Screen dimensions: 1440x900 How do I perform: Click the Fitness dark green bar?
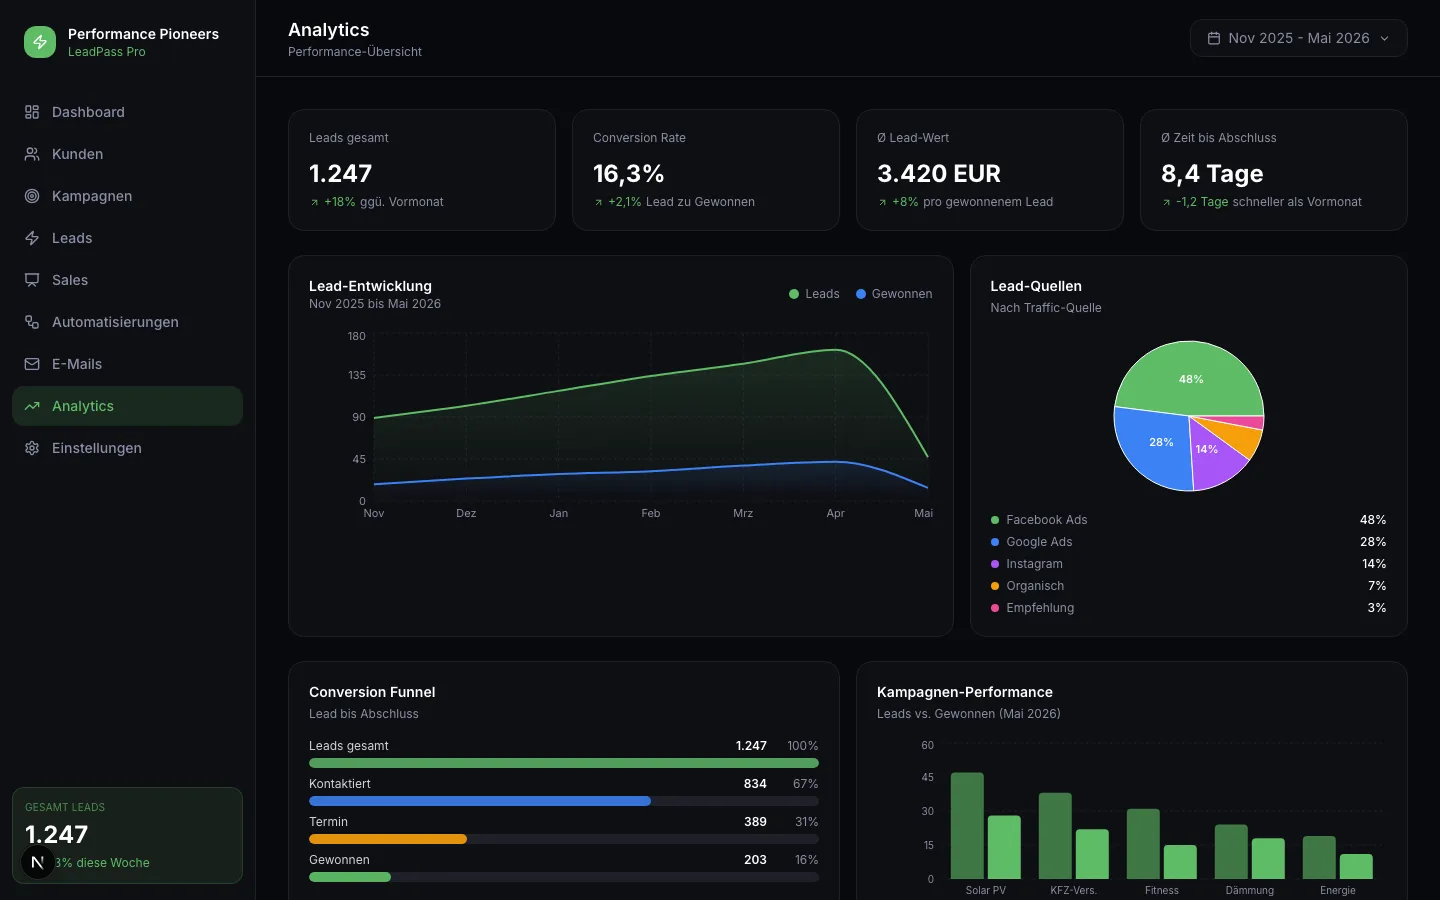pyautogui.click(x=1143, y=844)
